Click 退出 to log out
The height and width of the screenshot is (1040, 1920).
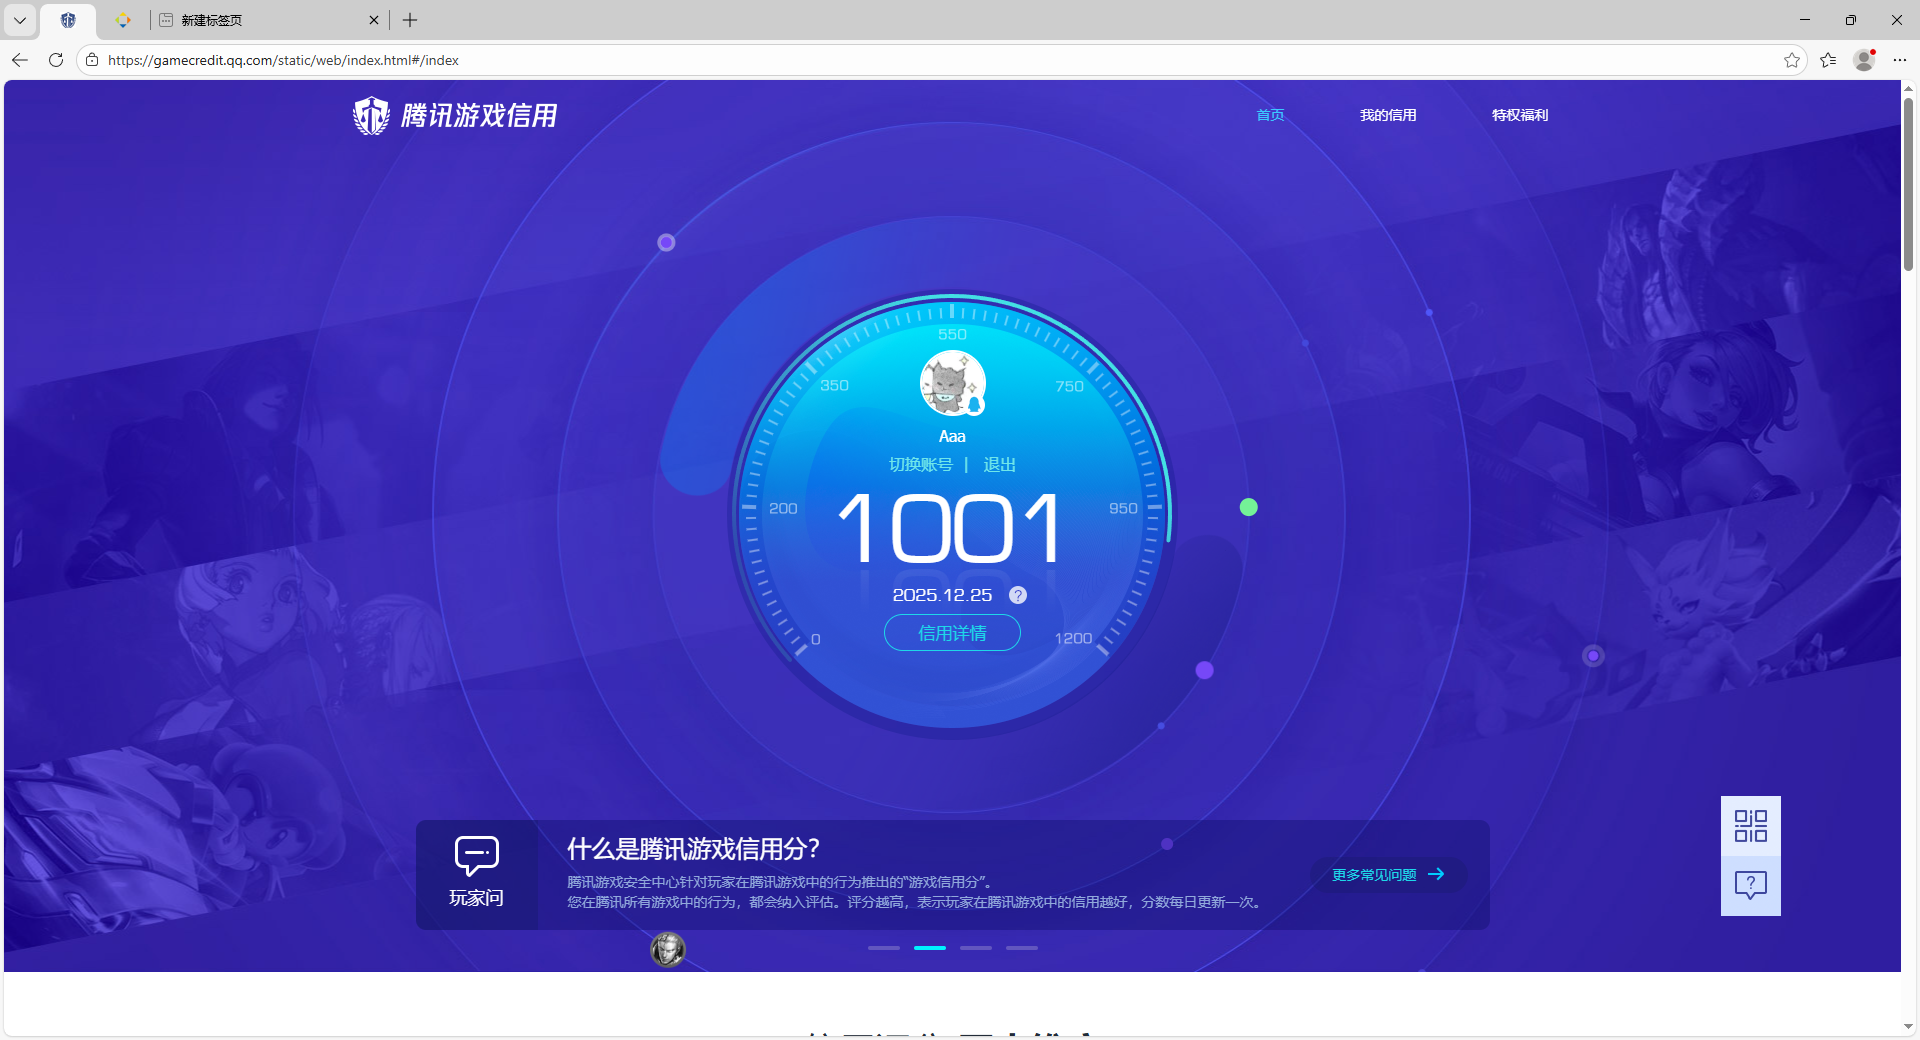[998, 464]
